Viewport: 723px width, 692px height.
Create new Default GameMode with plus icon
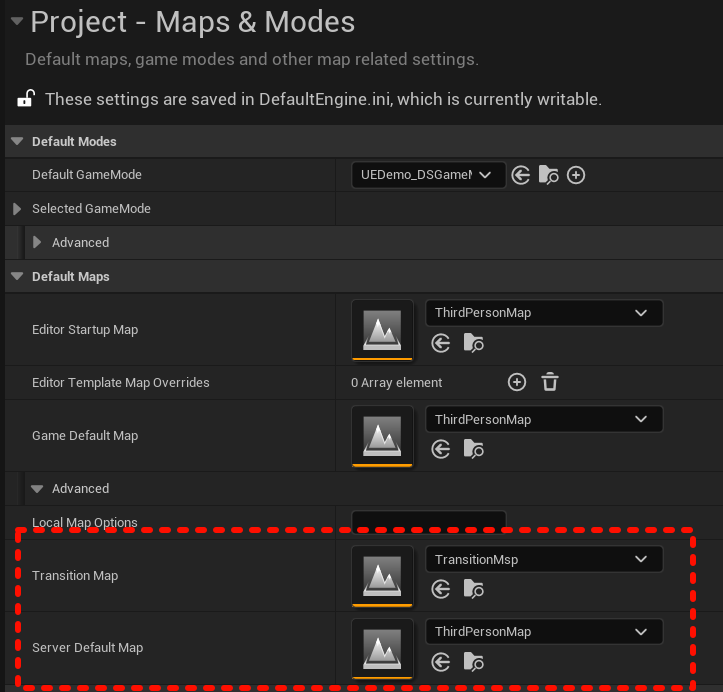point(576,175)
